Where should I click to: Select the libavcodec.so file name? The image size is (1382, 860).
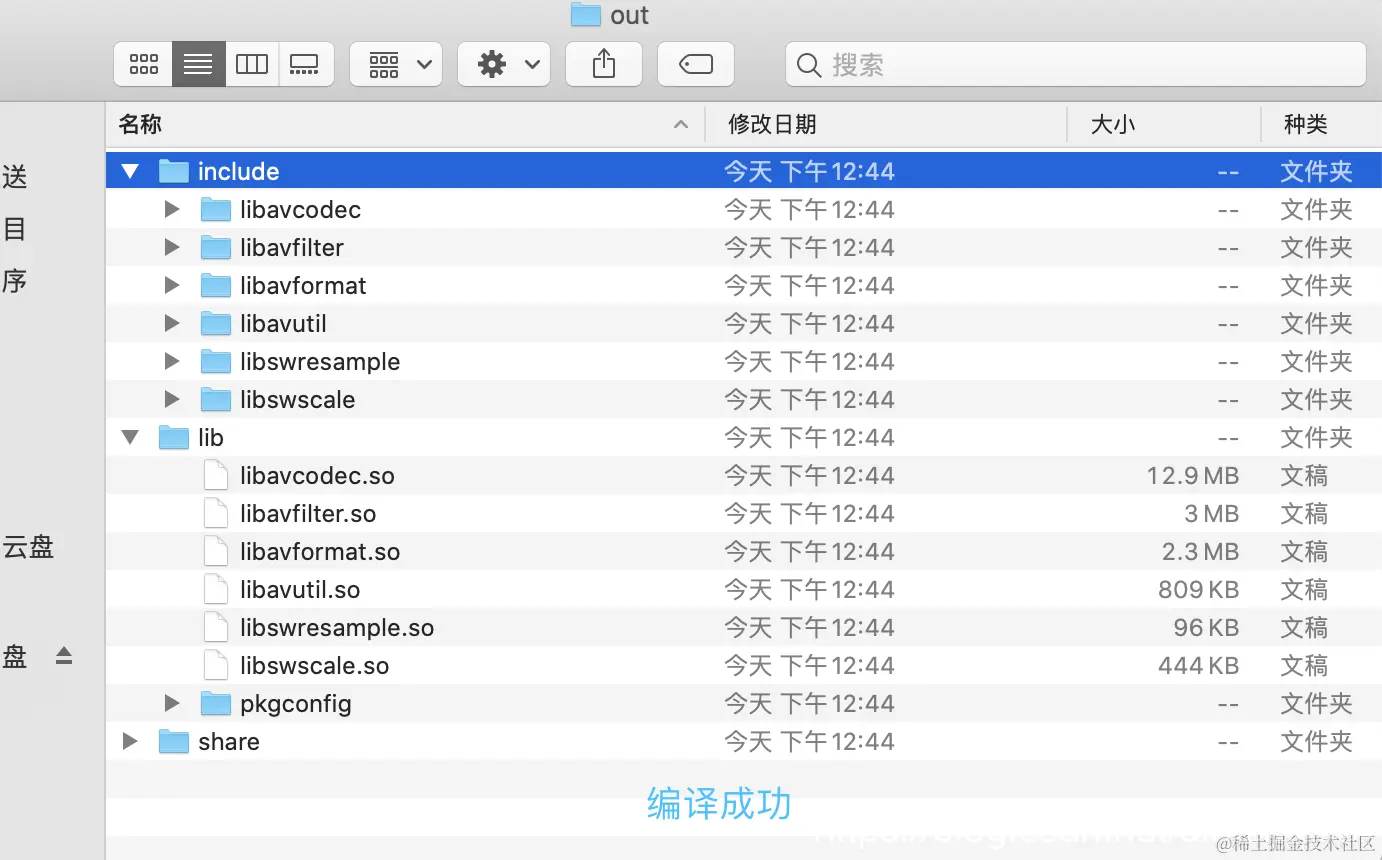(317, 475)
